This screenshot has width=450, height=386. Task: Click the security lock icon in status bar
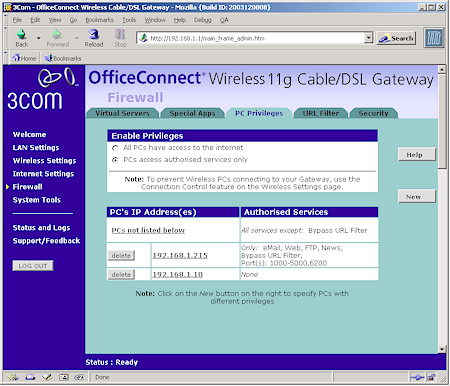point(431,377)
